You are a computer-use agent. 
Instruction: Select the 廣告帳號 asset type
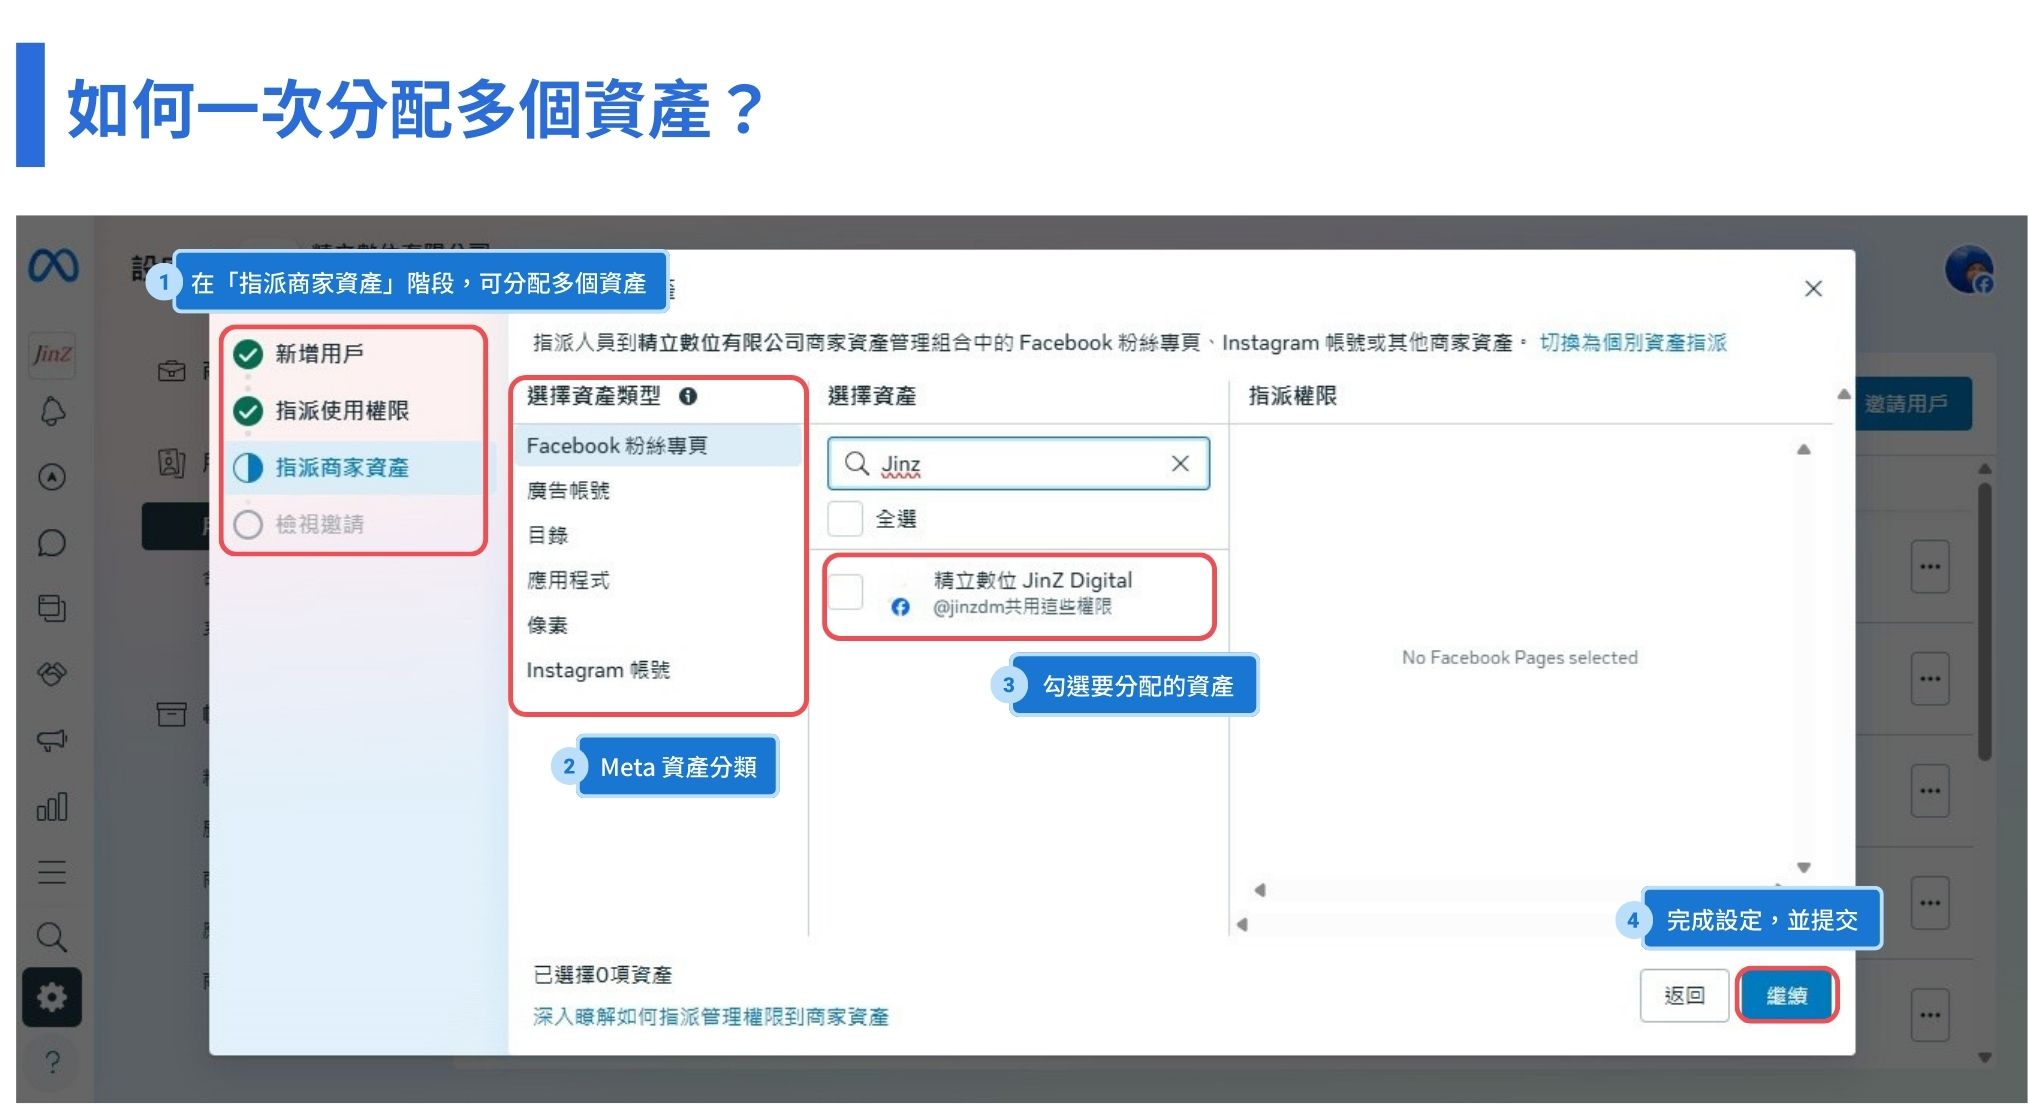click(568, 490)
